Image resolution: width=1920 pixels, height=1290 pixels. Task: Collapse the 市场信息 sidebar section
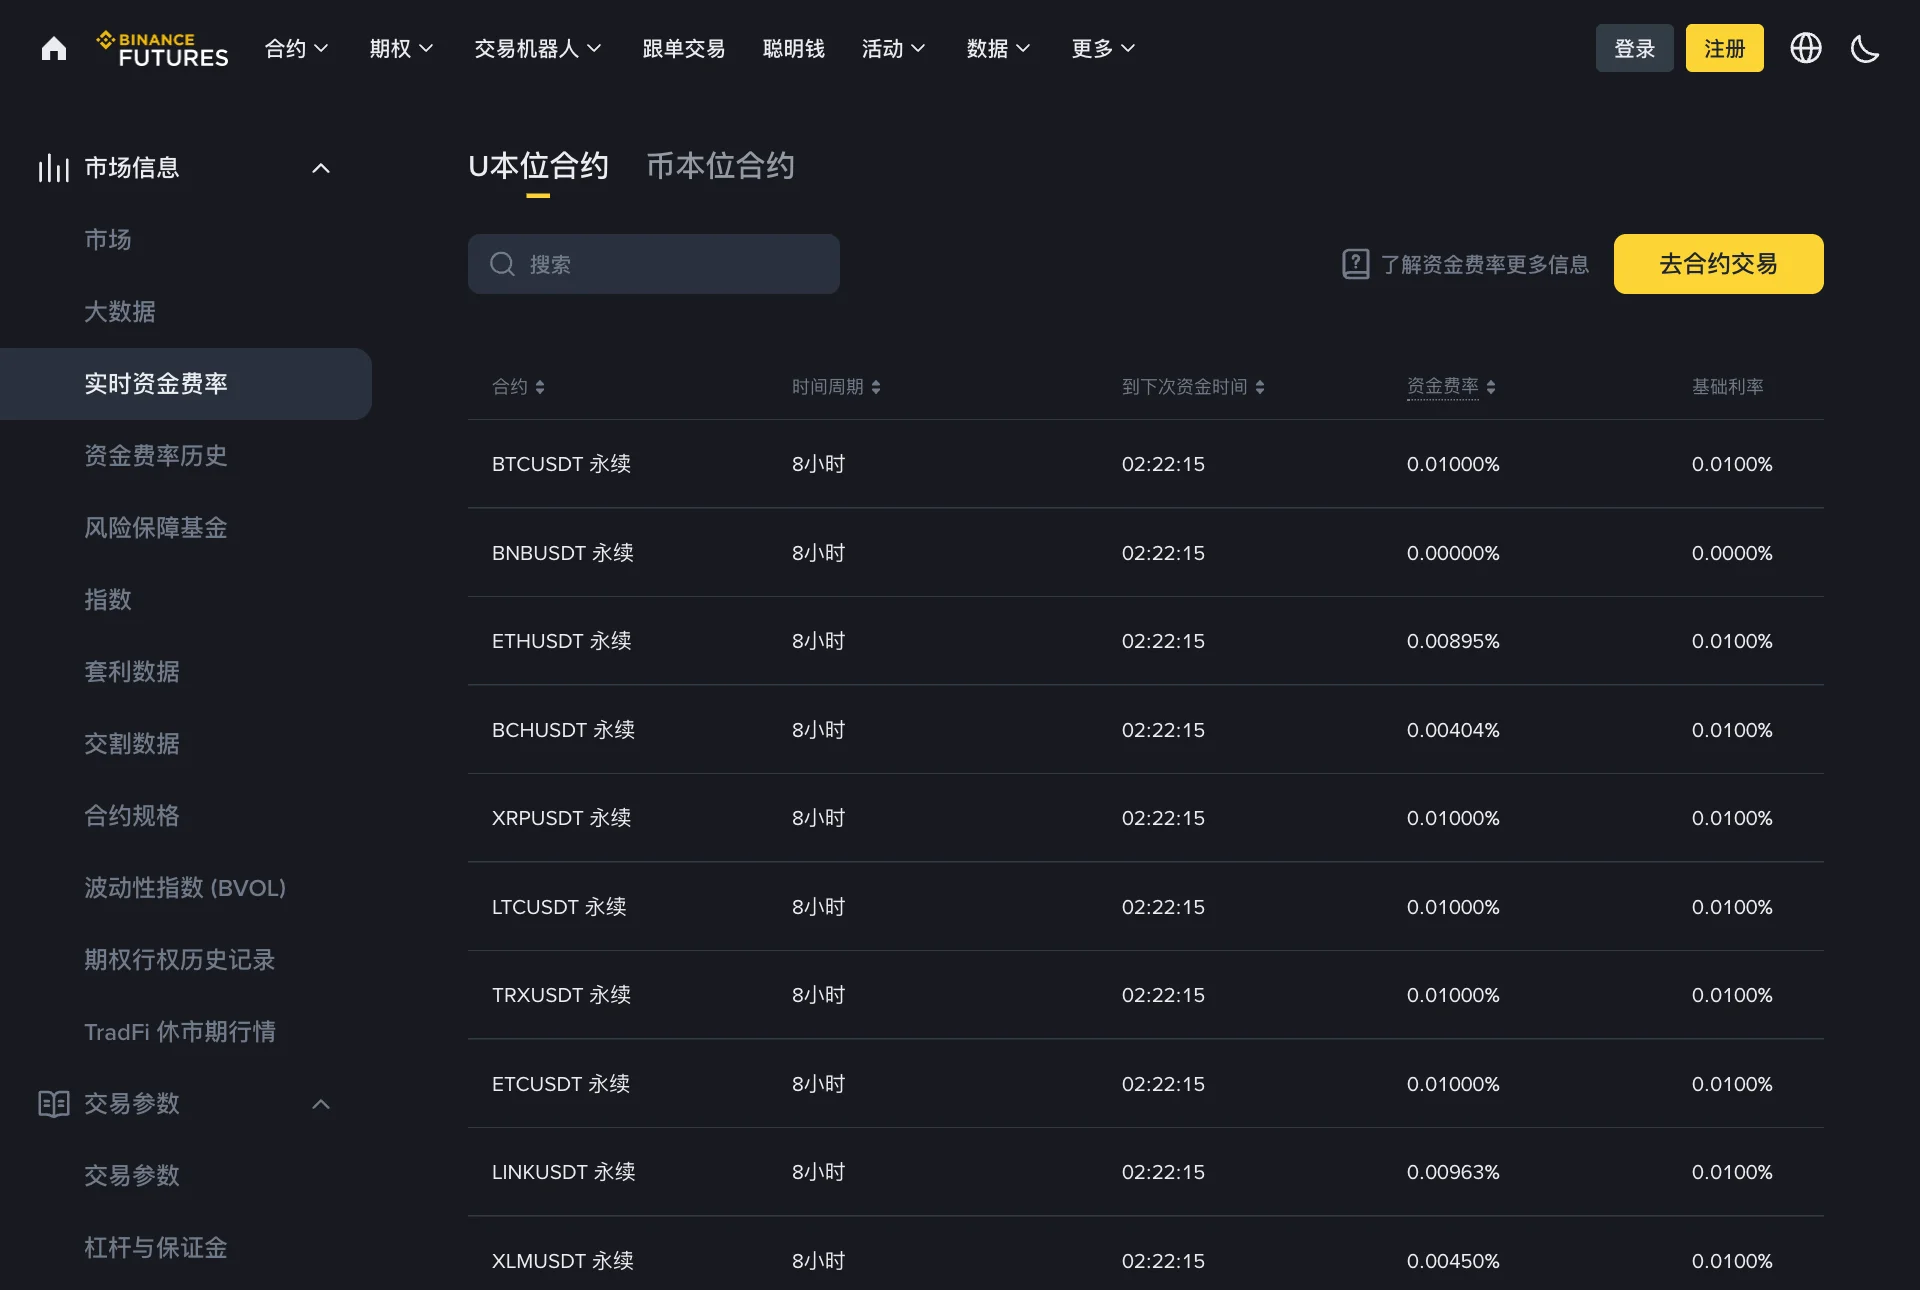coord(321,168)
